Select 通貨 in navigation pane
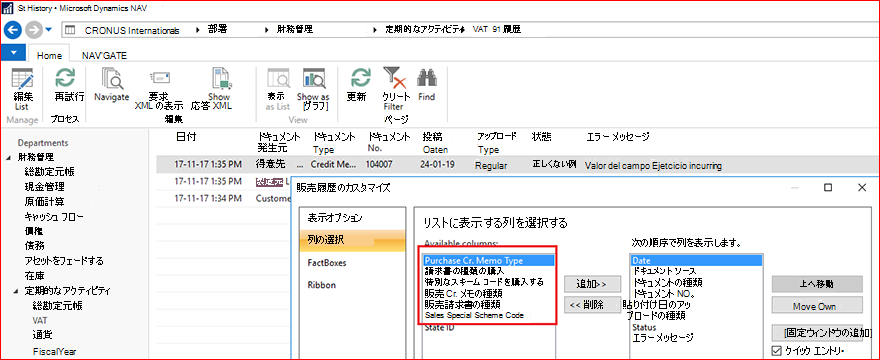The height and width of the screenshot is (360, 880). pyautogui.click(x=42, y=336)
